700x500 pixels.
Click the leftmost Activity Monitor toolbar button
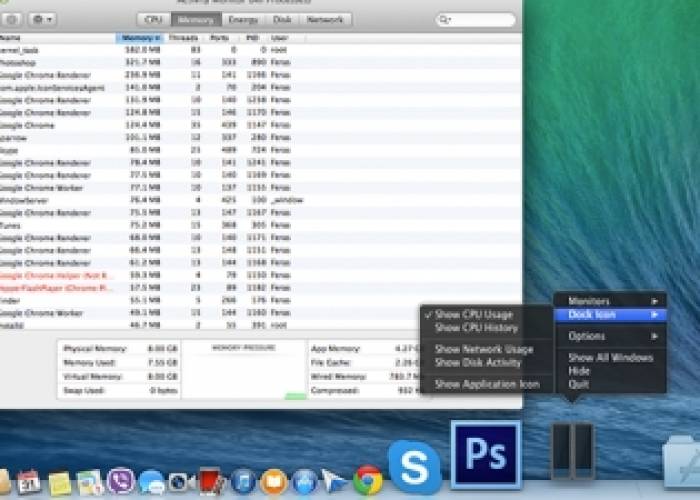click(12, 20)
